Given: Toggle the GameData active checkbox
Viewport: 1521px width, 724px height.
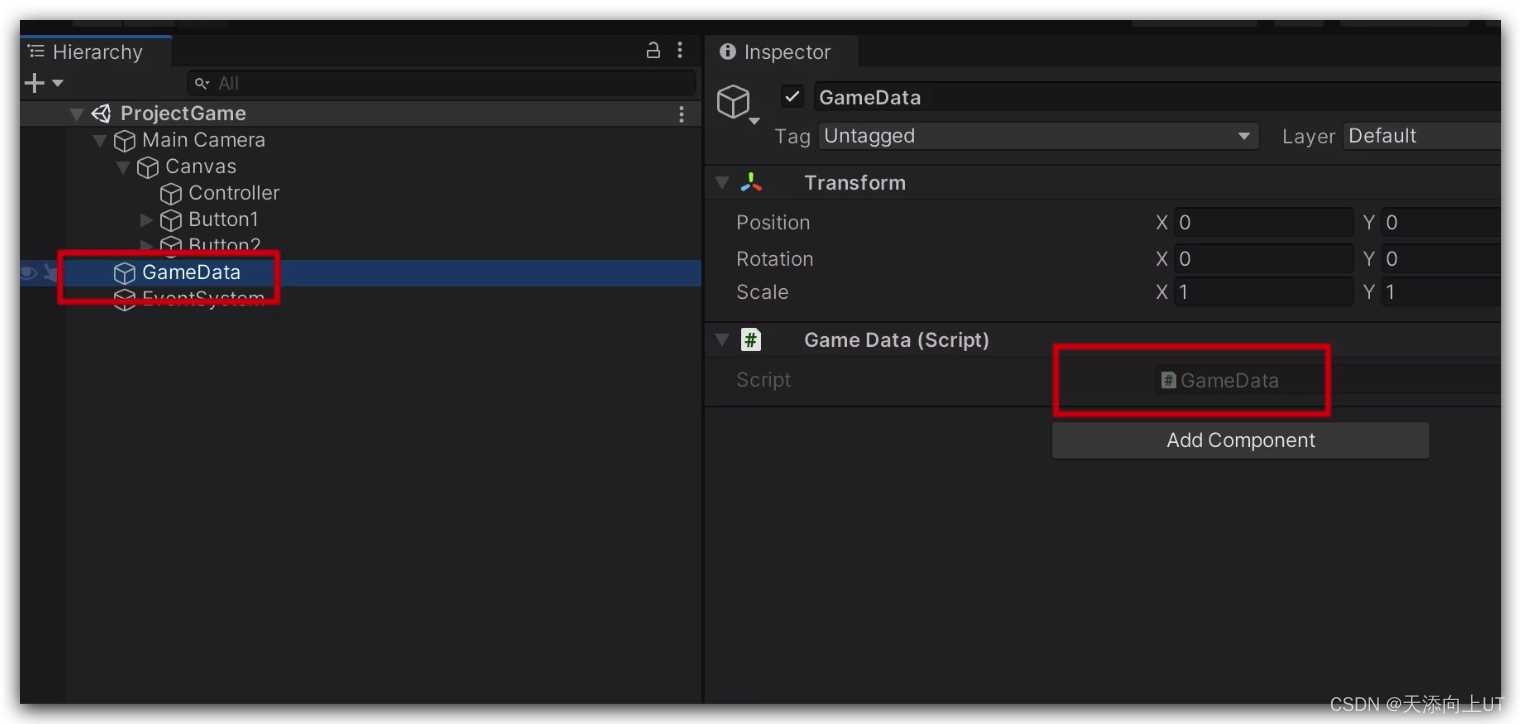Looking at the screenshot, I should coord(792,97).
